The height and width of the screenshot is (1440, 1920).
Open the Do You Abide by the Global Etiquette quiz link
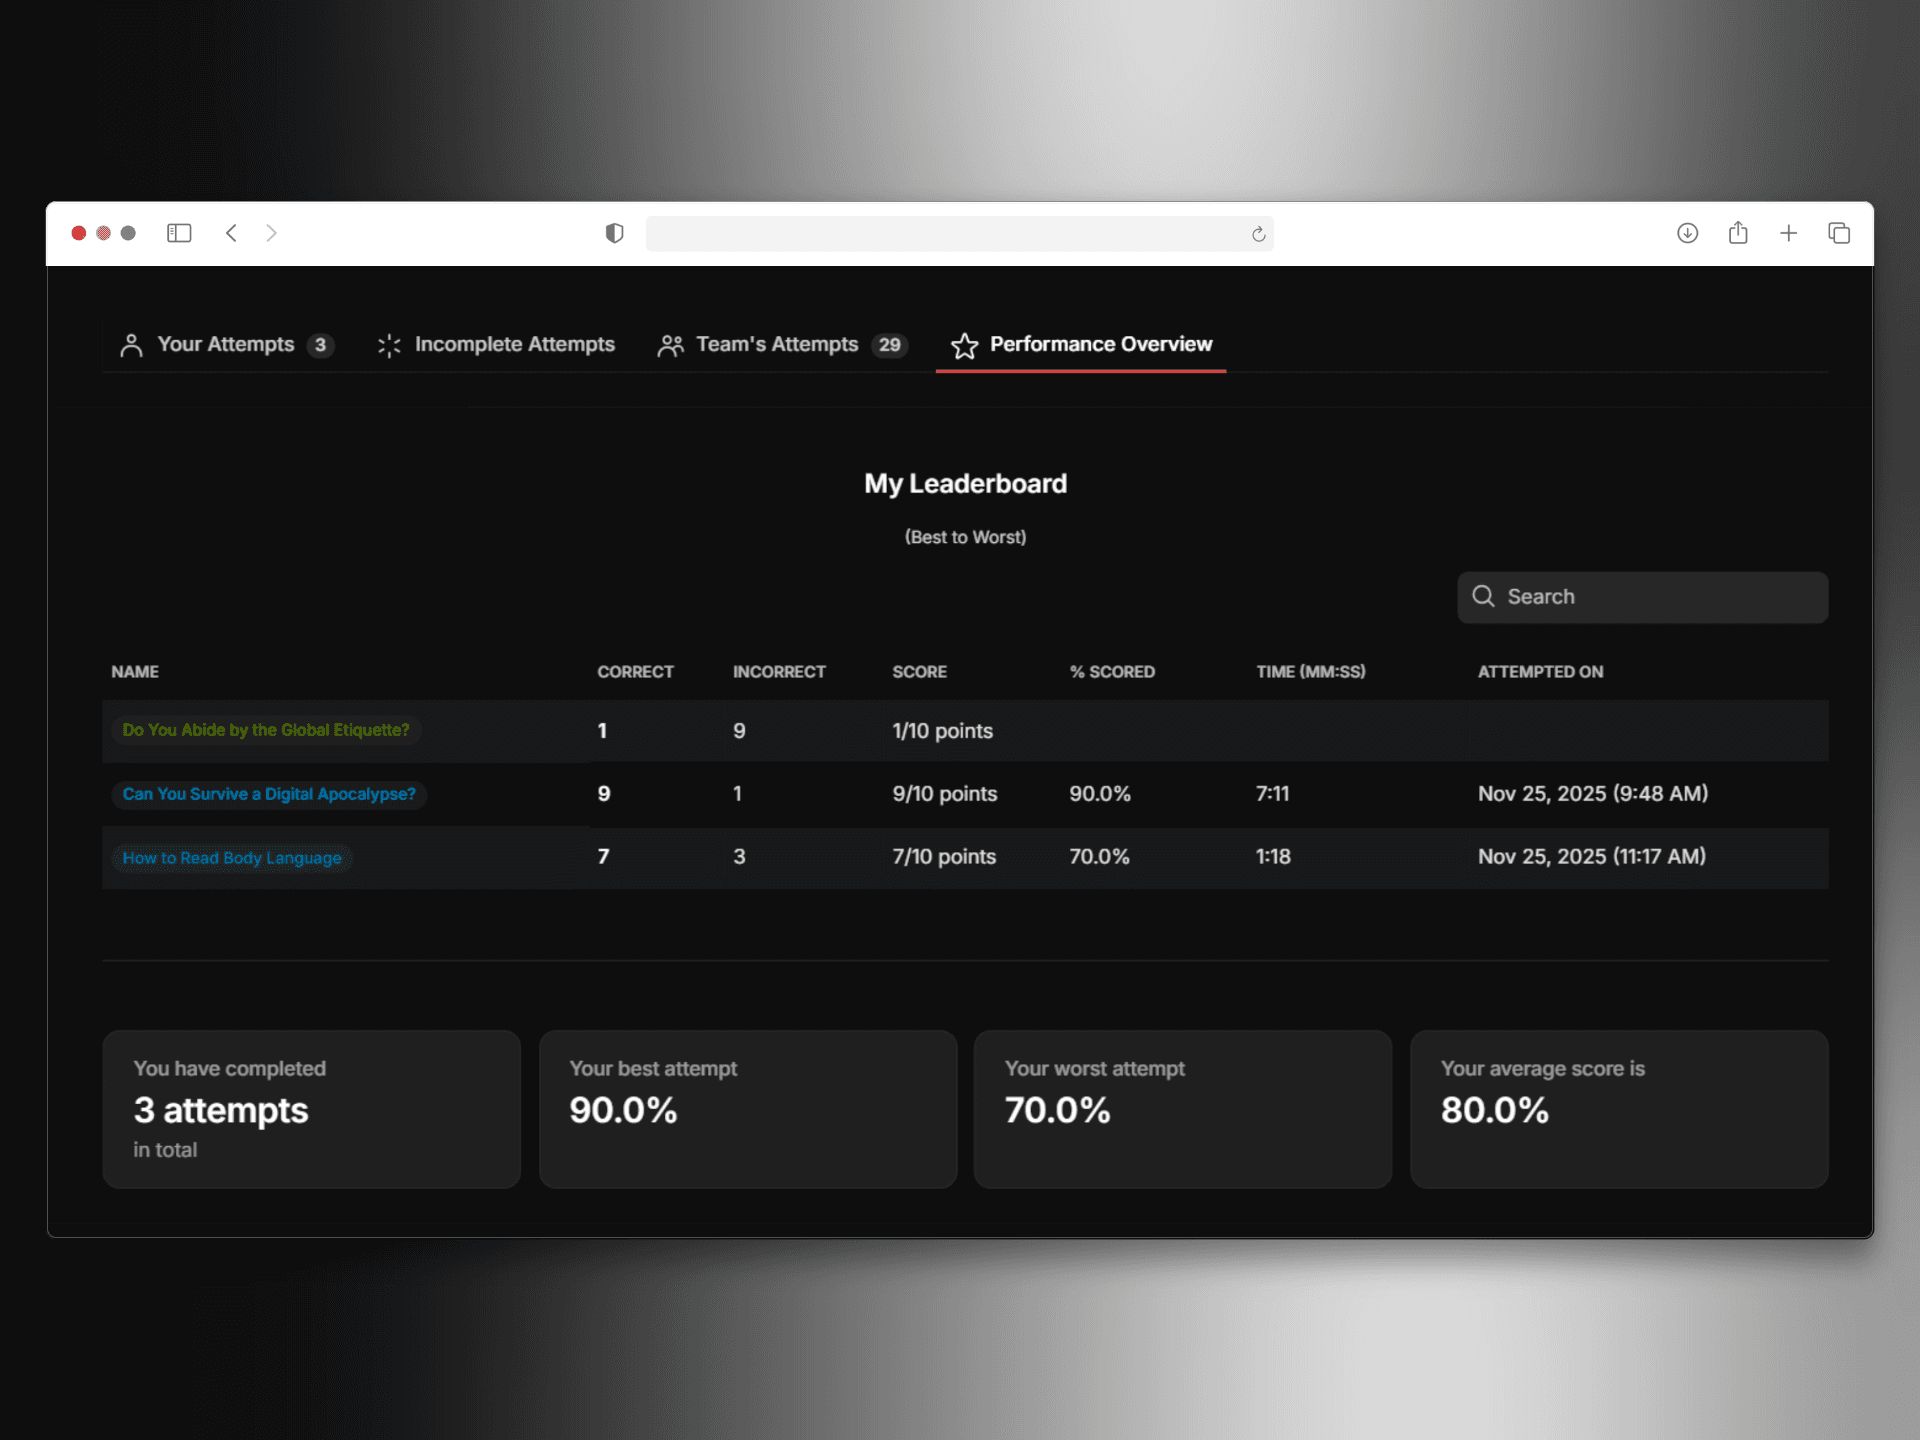tap(266, 730)
